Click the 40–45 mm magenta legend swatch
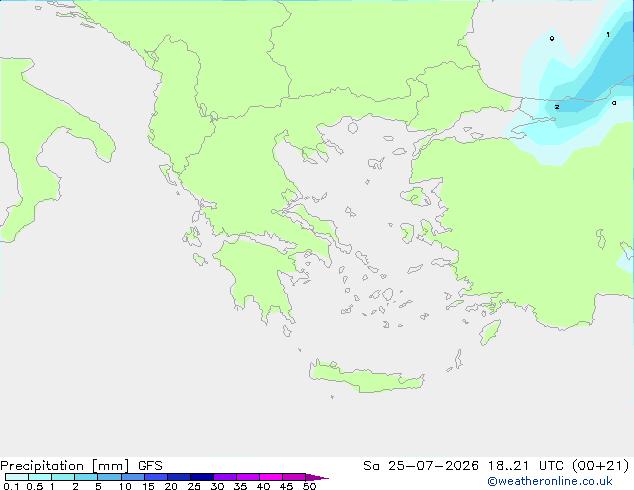 click(271, 477)
